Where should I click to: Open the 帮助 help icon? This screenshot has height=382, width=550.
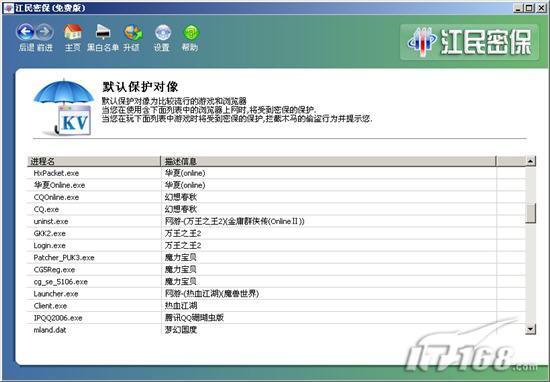(x=191, y=32)
